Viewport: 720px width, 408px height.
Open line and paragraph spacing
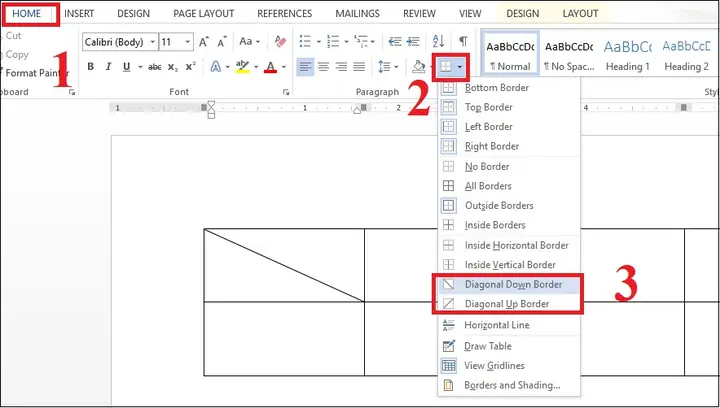384,67
